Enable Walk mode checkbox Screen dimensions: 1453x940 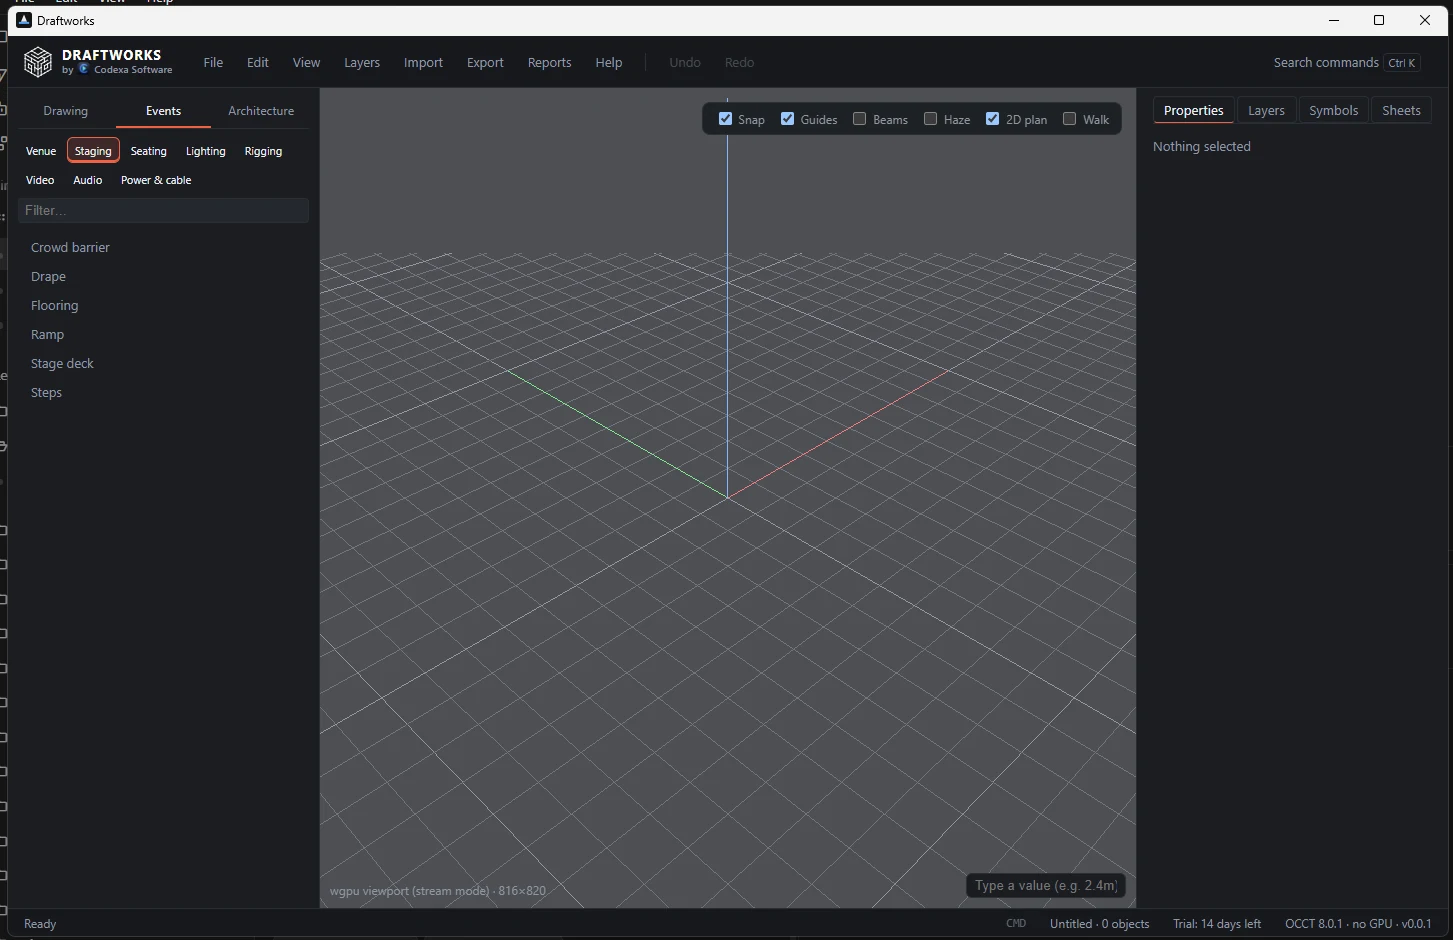tap(1070, 119)
